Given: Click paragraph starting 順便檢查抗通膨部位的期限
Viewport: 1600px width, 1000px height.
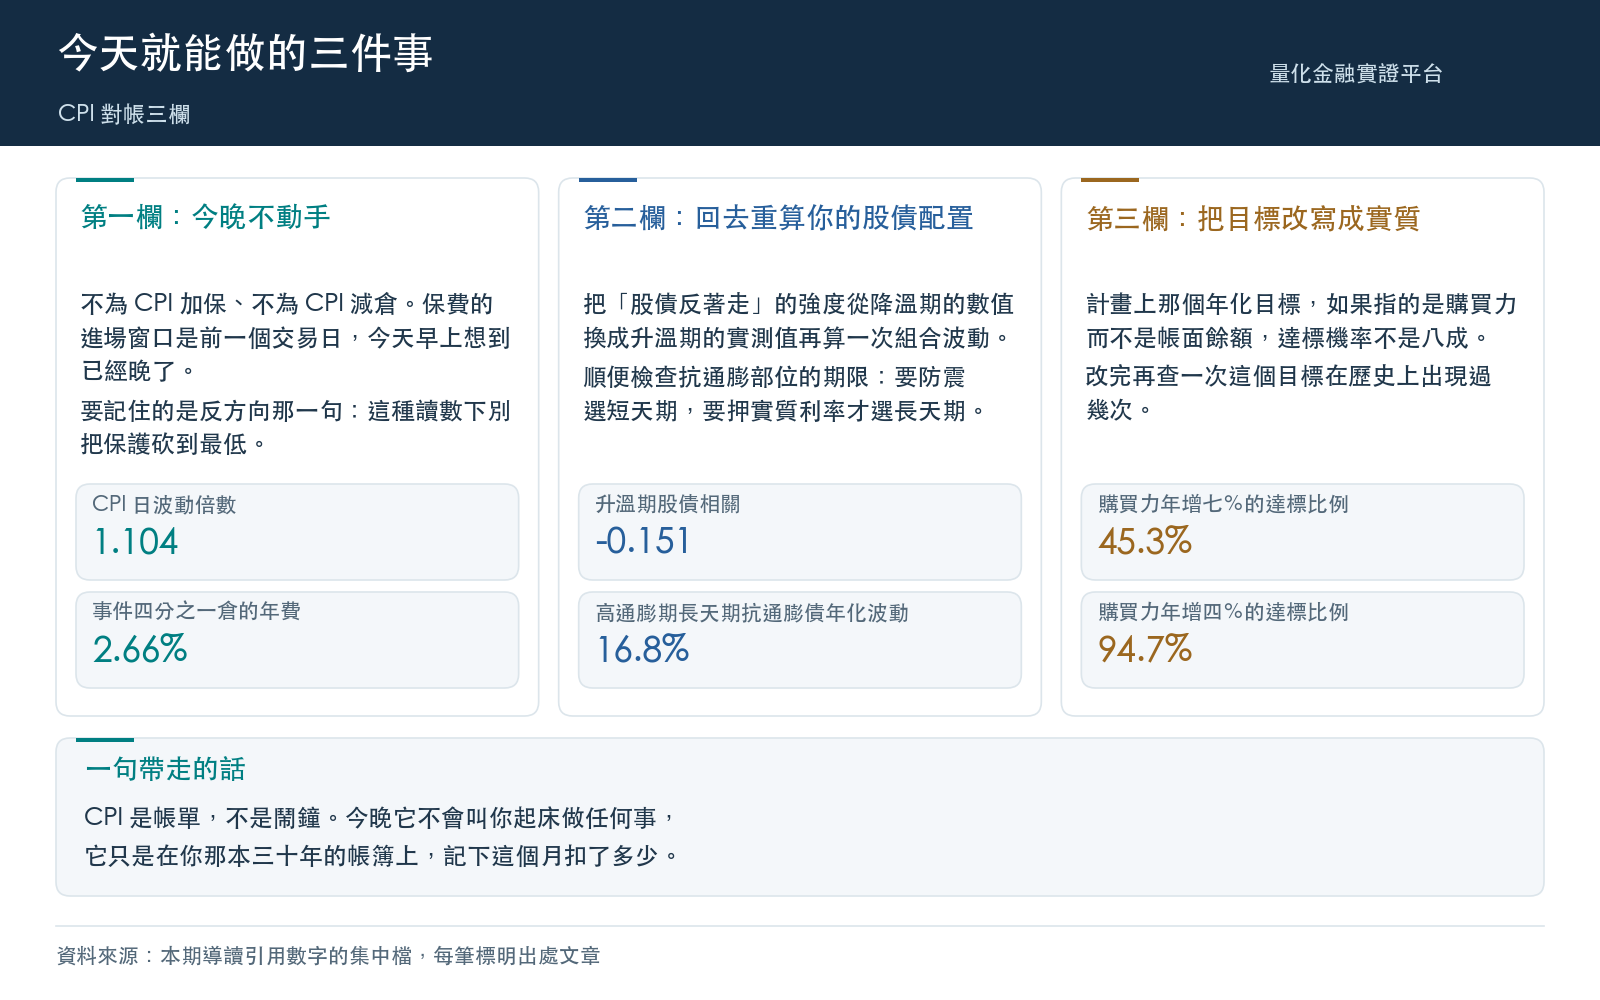Looking at the screenshot, I should (x=786, y=394).
